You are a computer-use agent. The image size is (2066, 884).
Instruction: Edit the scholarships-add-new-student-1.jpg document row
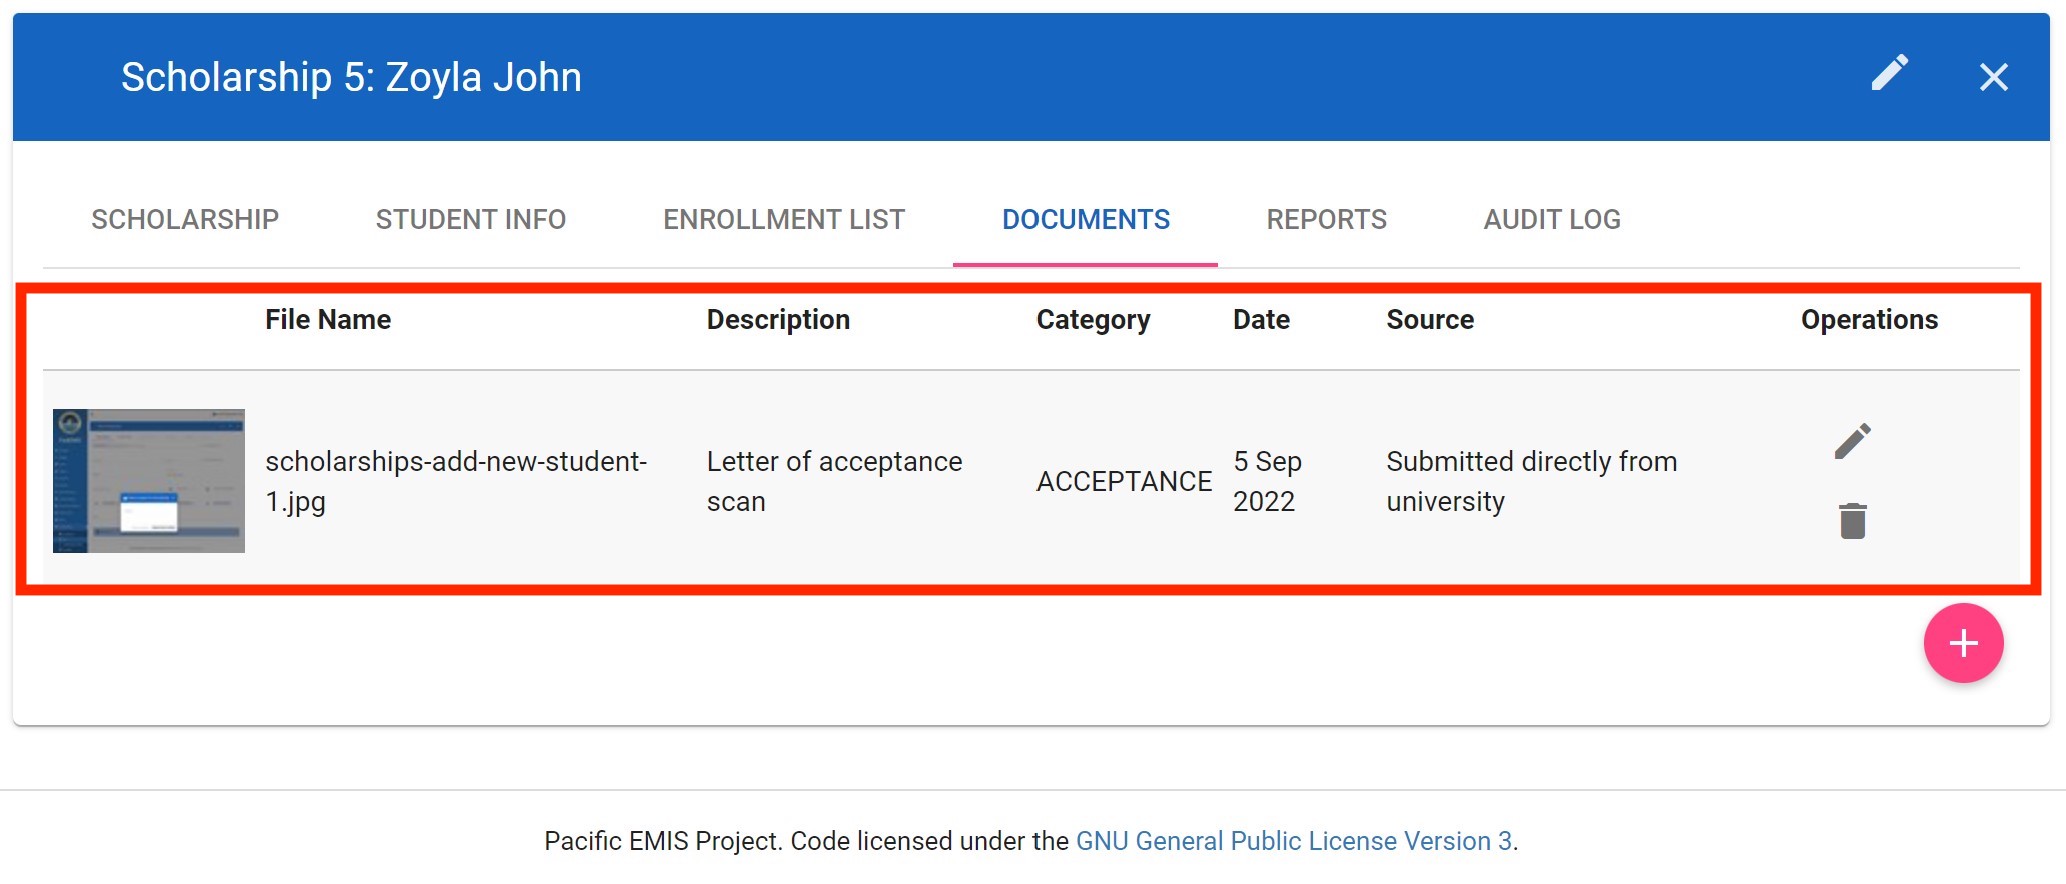pos(1852,441)
